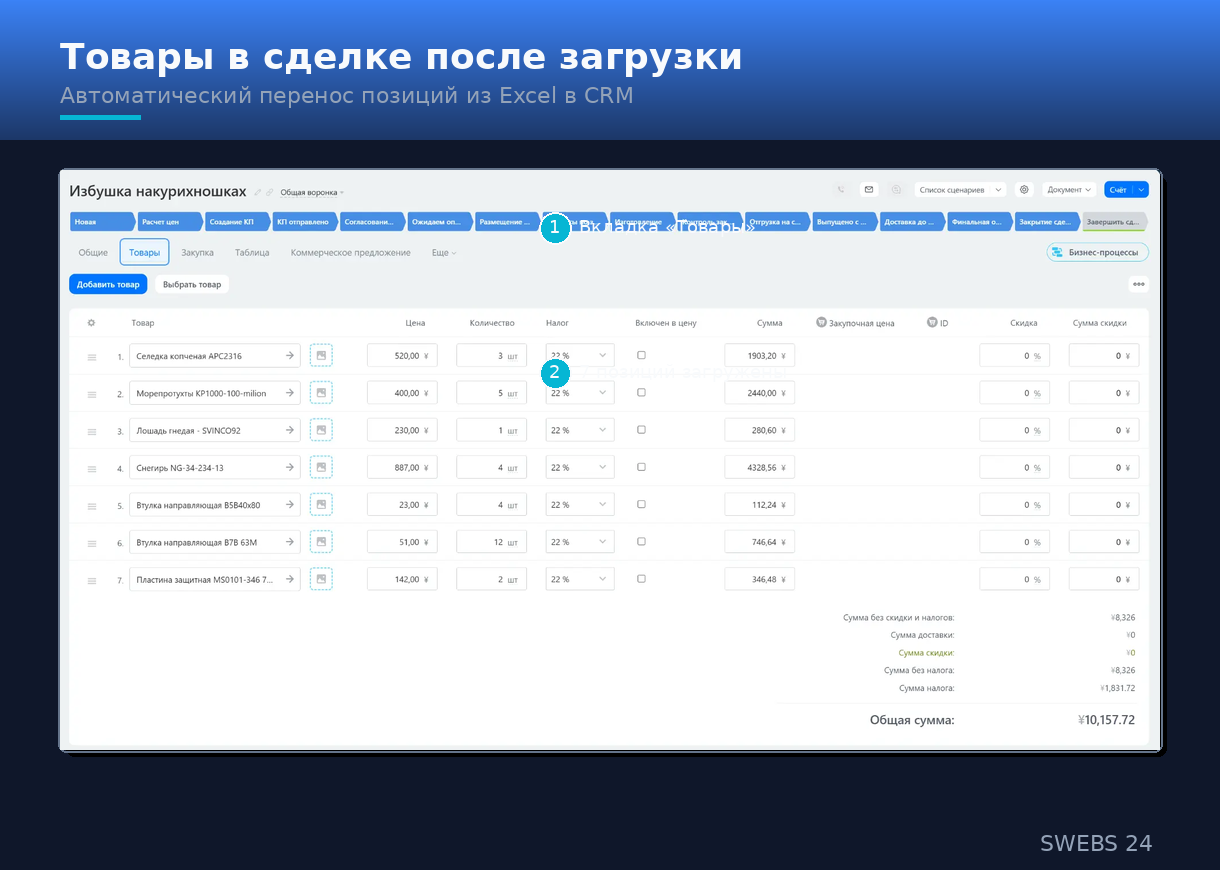
Task: Click the pencil icon beside deal title
Action: point(258,192)
